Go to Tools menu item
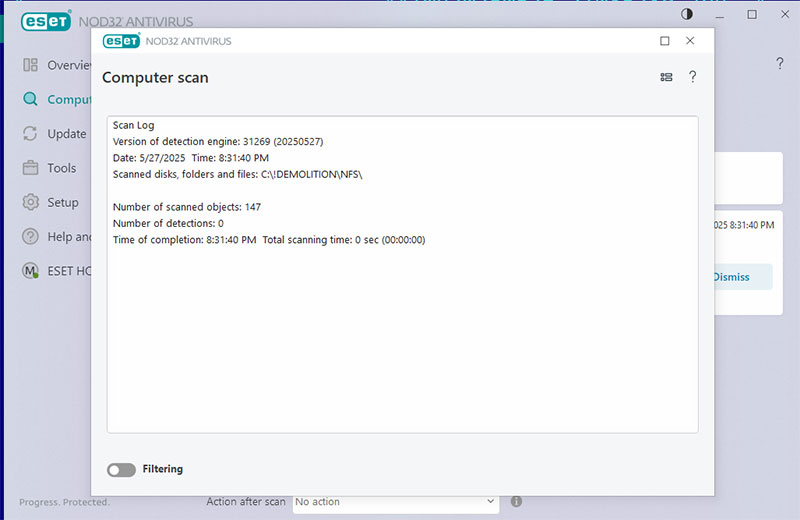 62,168
